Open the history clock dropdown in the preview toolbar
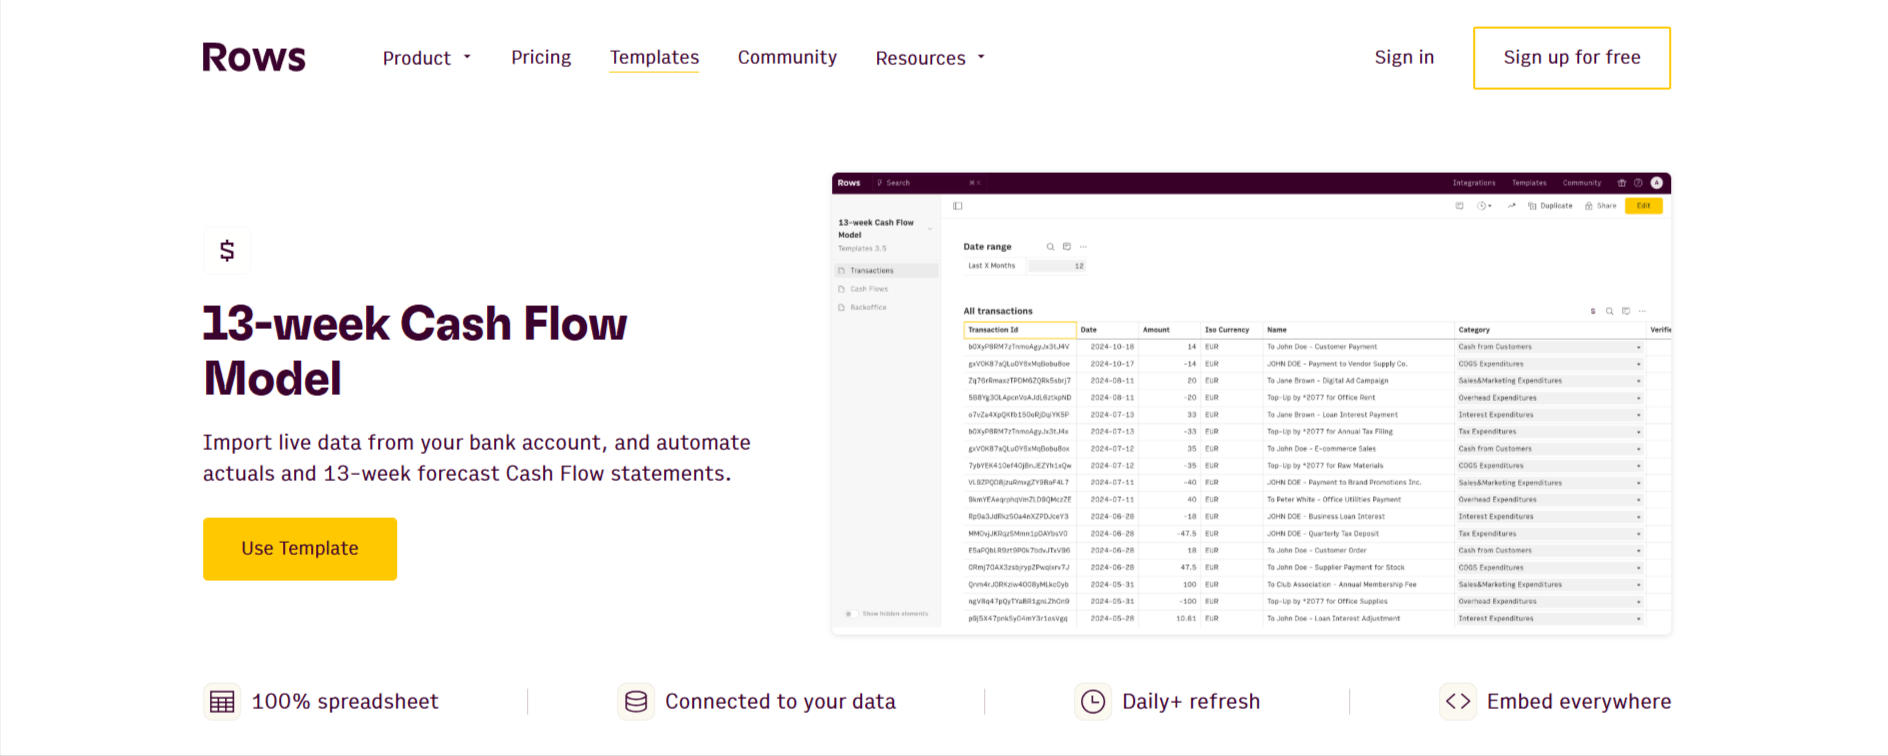The height and width of the screenshot is (756, 1888). click(x=1485, y=206)
